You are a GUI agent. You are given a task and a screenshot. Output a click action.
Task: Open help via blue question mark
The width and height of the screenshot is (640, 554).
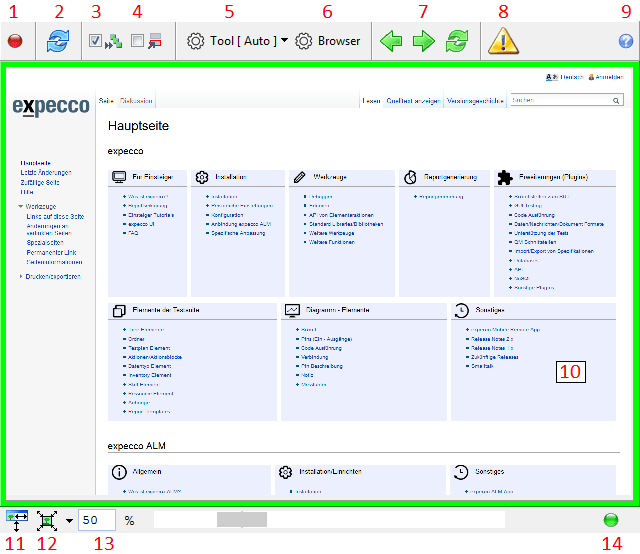click(x=625, y=42)
